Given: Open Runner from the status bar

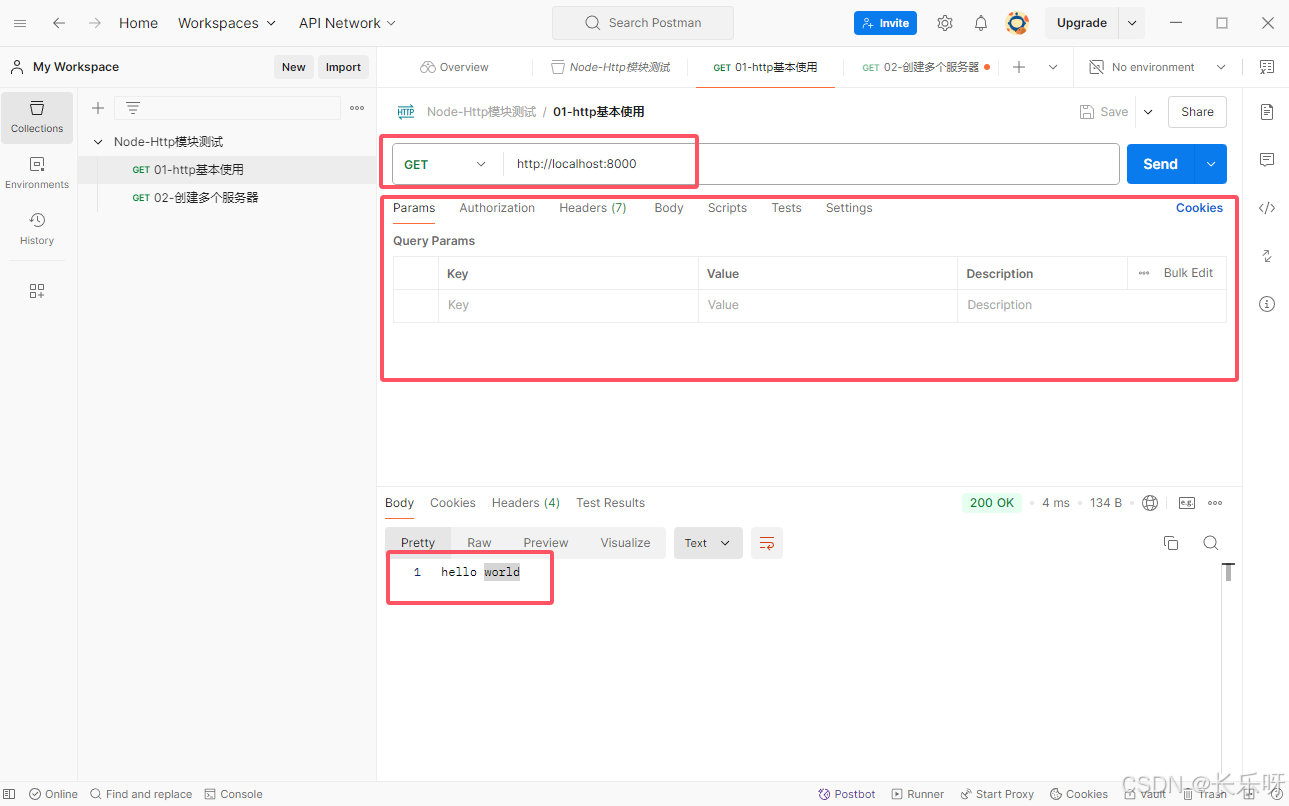Looking at the screenshot, I should (918, 794).
